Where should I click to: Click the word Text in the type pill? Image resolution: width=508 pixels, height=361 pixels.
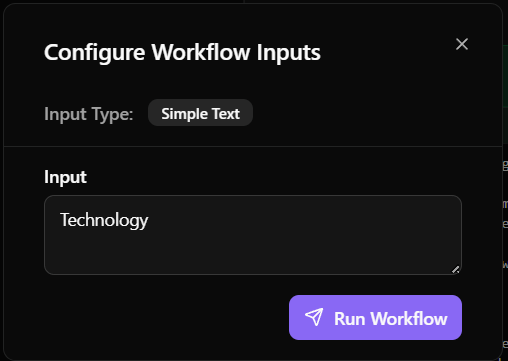pyautogui.click(x=226, y=114)
